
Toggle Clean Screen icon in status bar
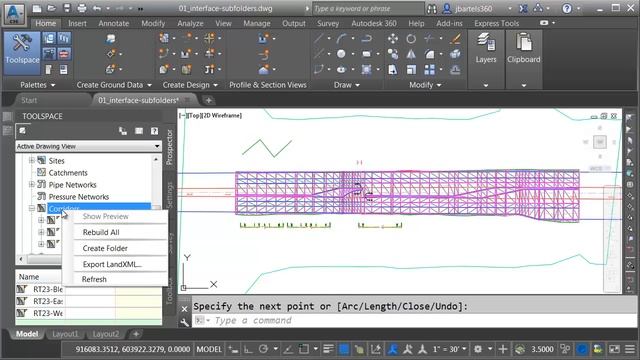pyautogui.click(x=614, y=349)
